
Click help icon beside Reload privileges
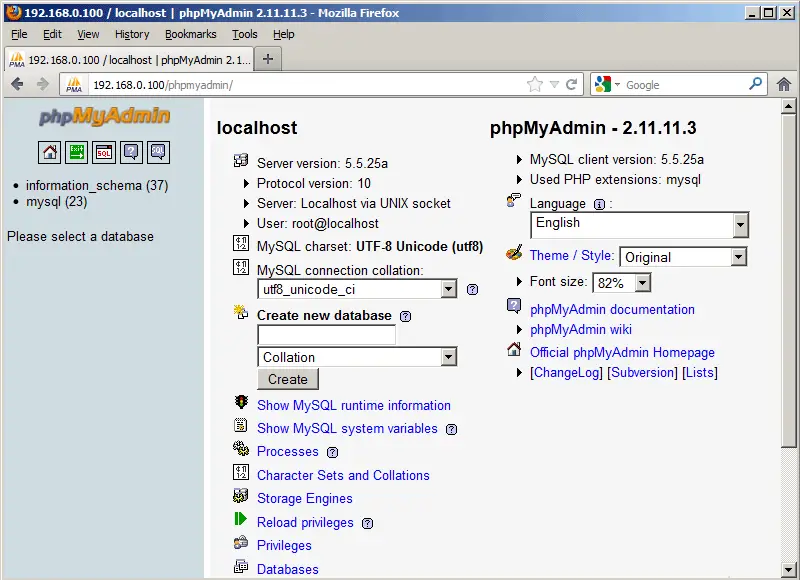367,523
